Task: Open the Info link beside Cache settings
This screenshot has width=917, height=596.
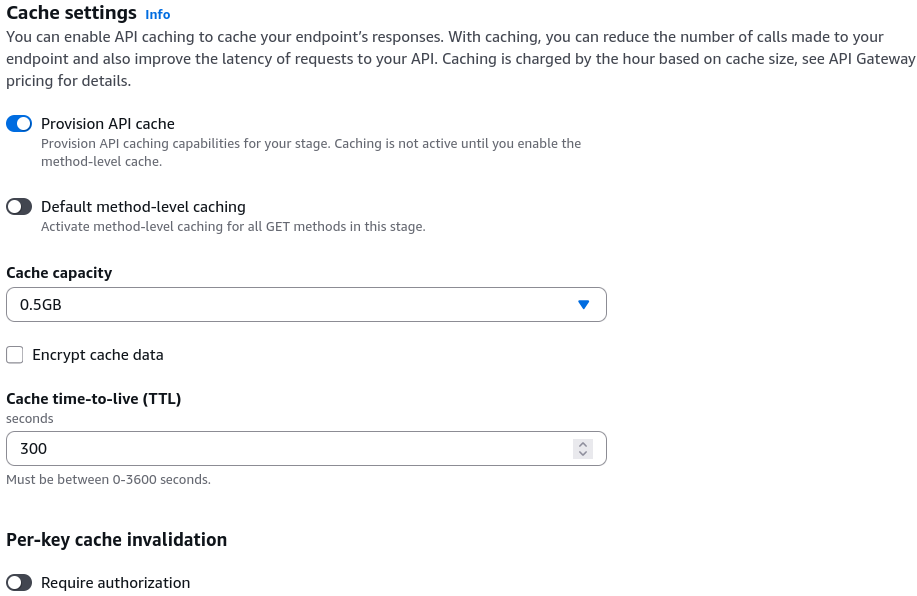Action: point(157,14)
